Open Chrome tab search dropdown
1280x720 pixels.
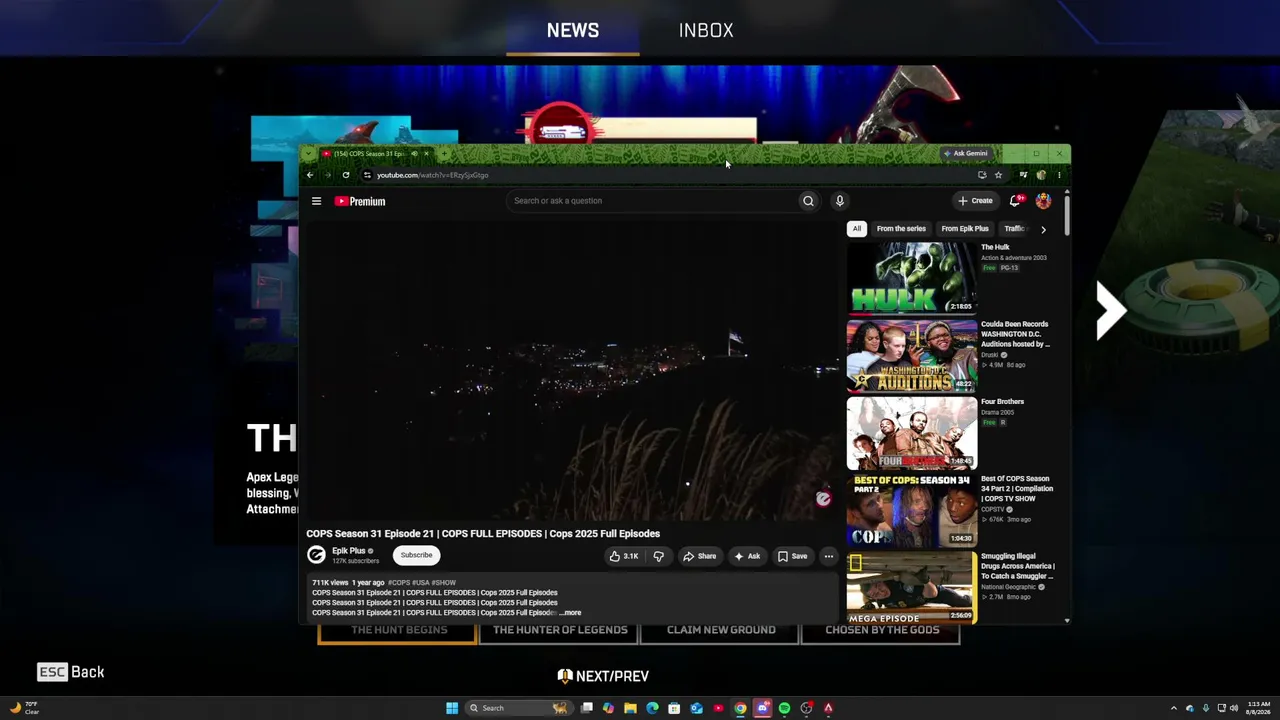(309, 154)
